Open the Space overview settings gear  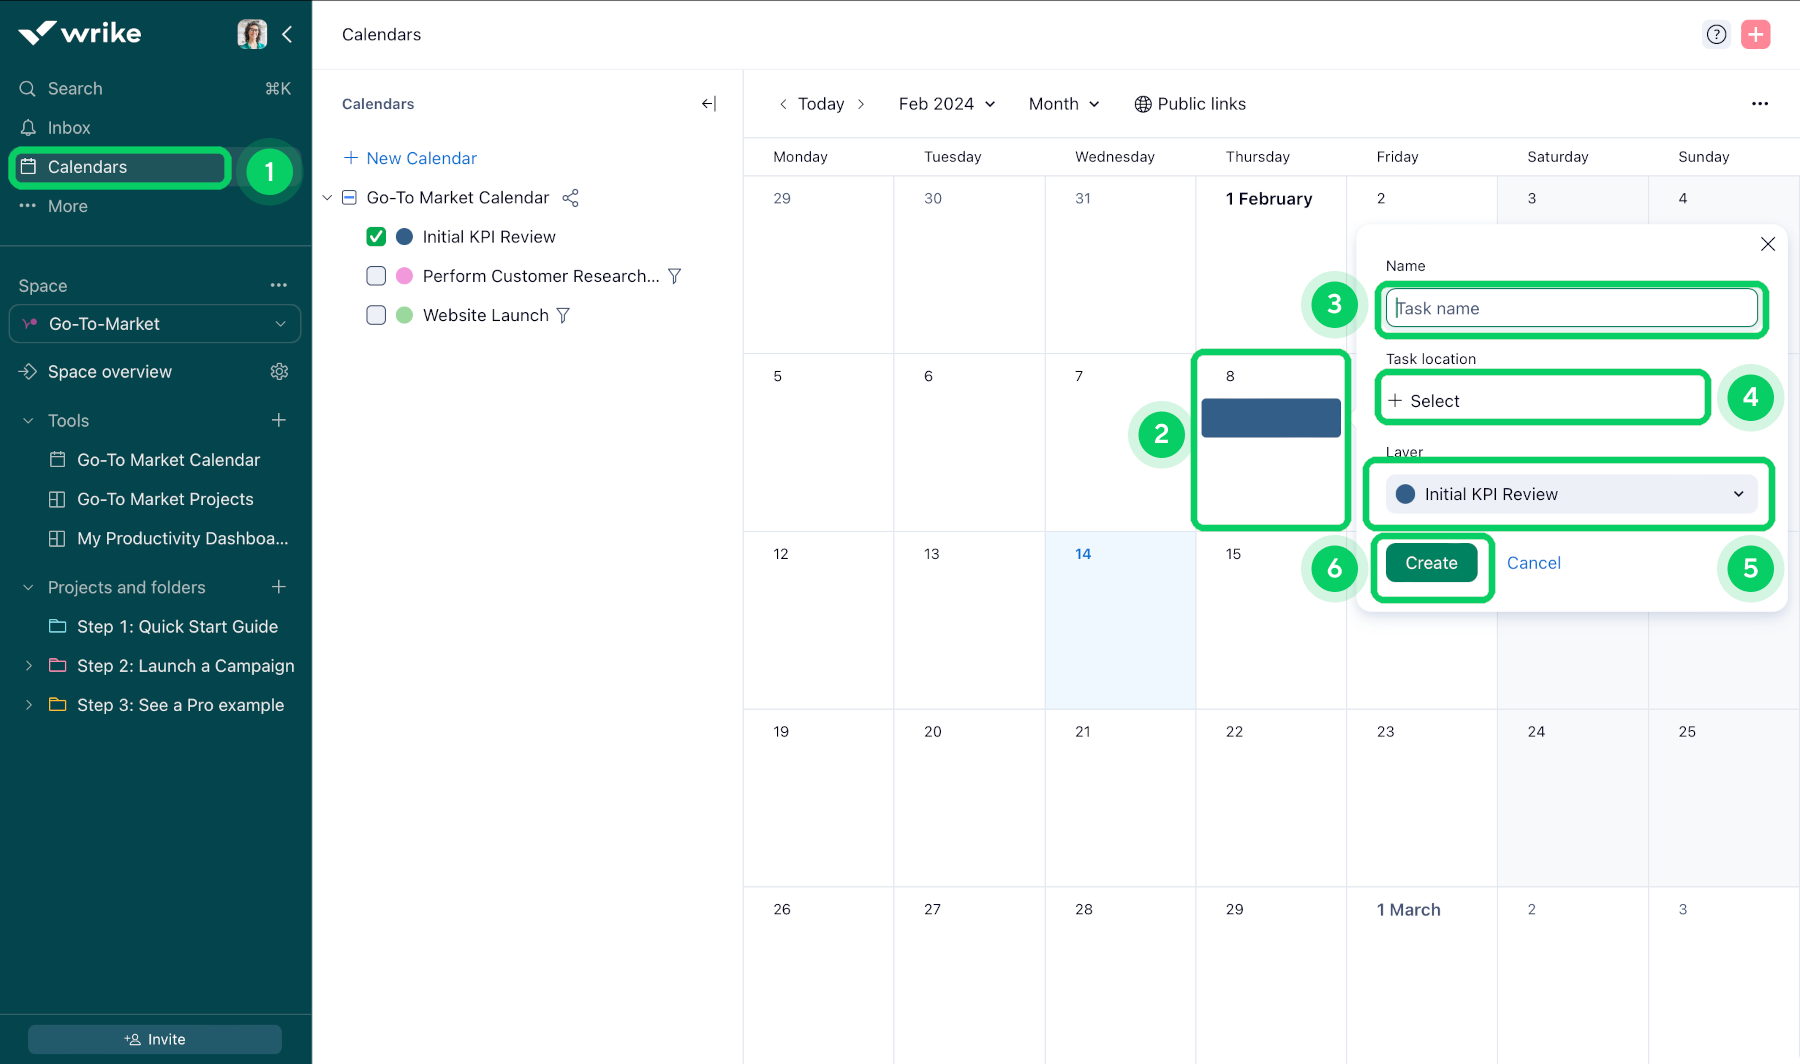click(279, 371)
